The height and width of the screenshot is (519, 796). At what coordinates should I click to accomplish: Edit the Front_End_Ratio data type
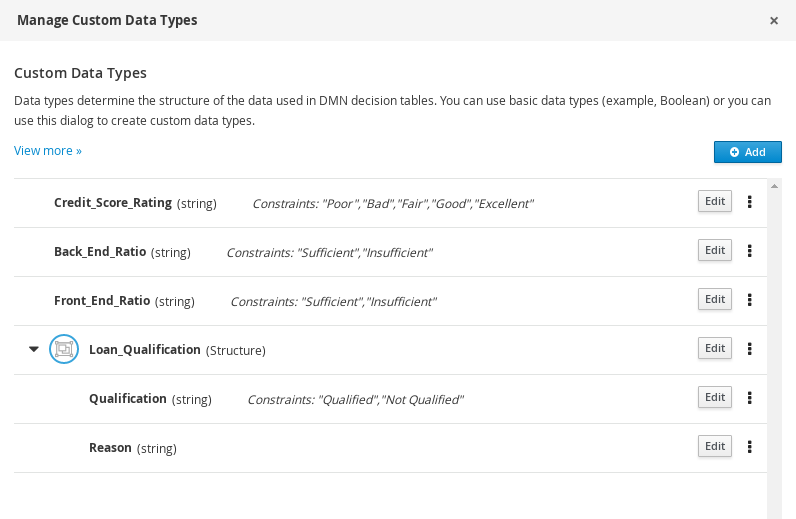(x=714, y=299)
